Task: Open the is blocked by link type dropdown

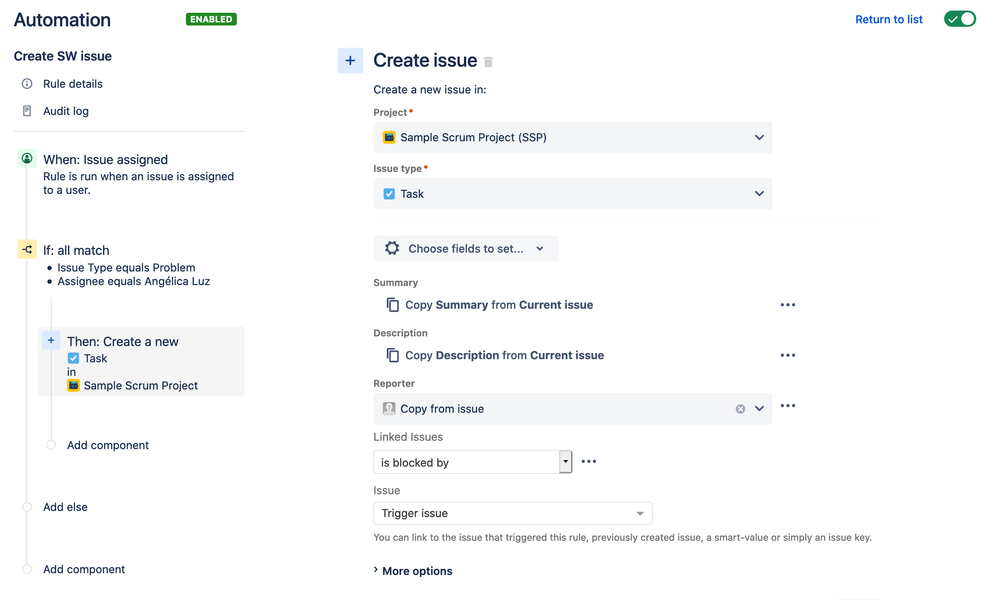Action: point(472,462)
